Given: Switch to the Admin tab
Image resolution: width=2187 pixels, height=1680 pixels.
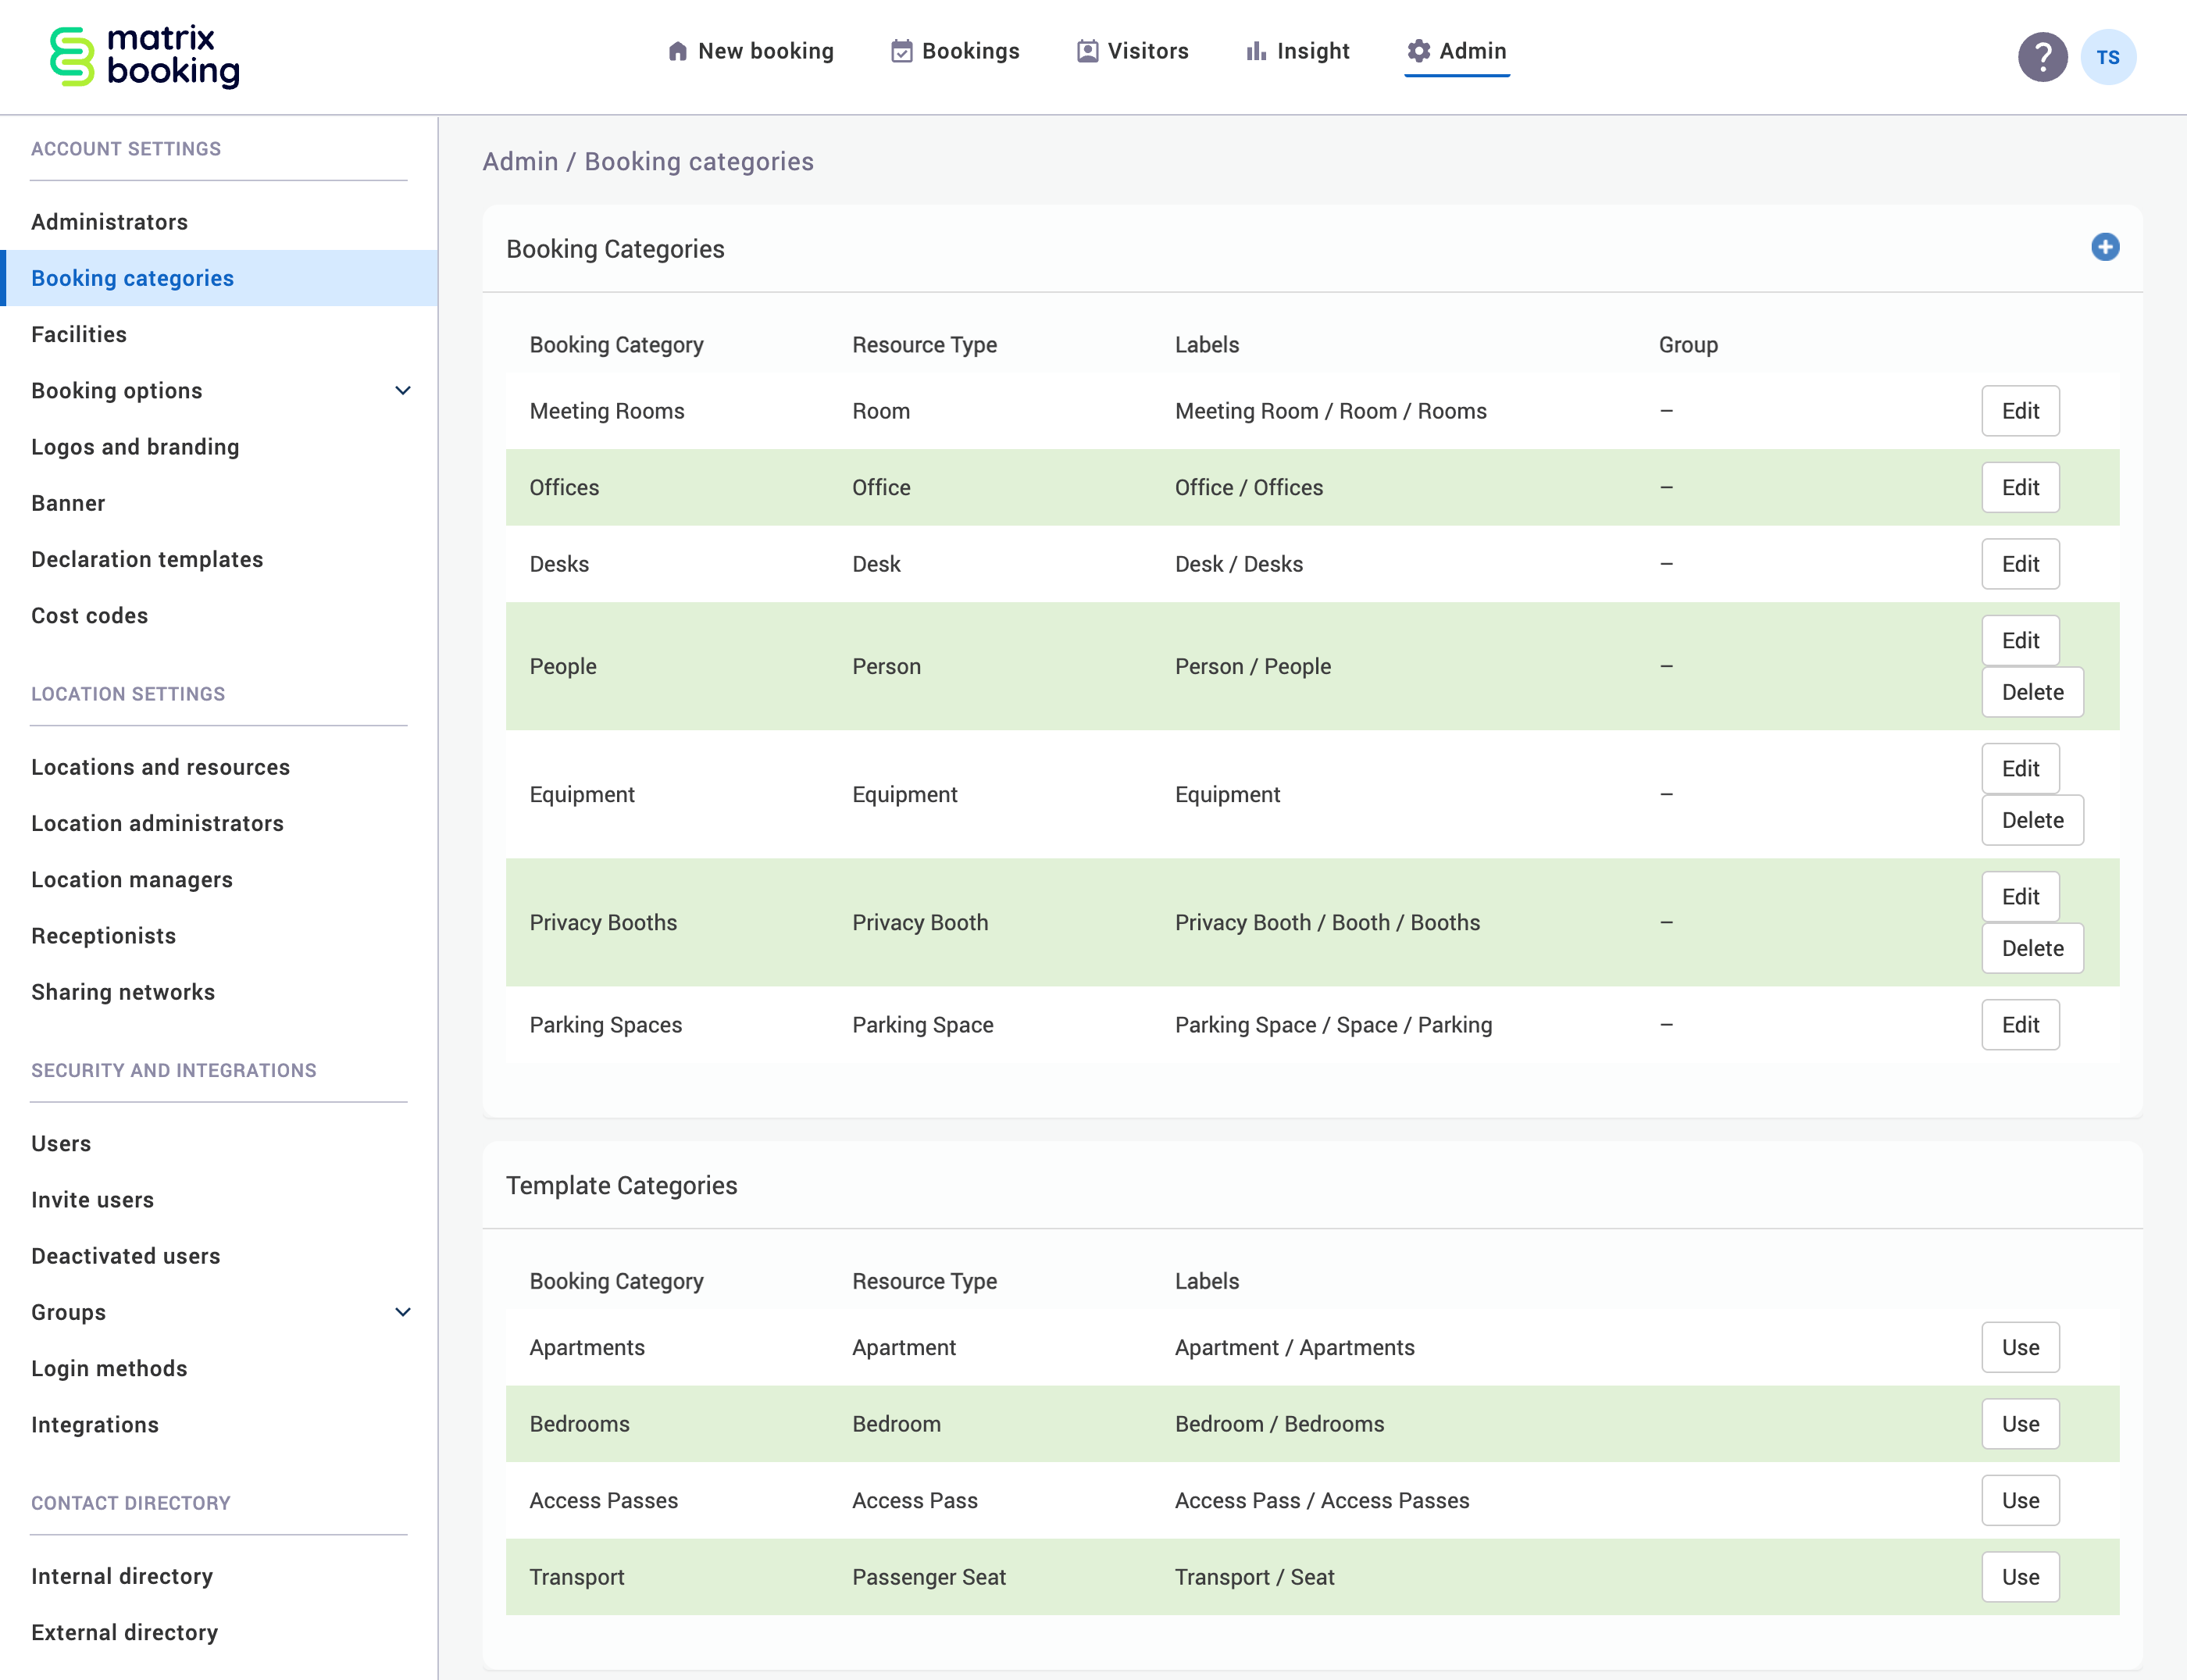Looking at the screenshot, I should tap(1471, 50).
